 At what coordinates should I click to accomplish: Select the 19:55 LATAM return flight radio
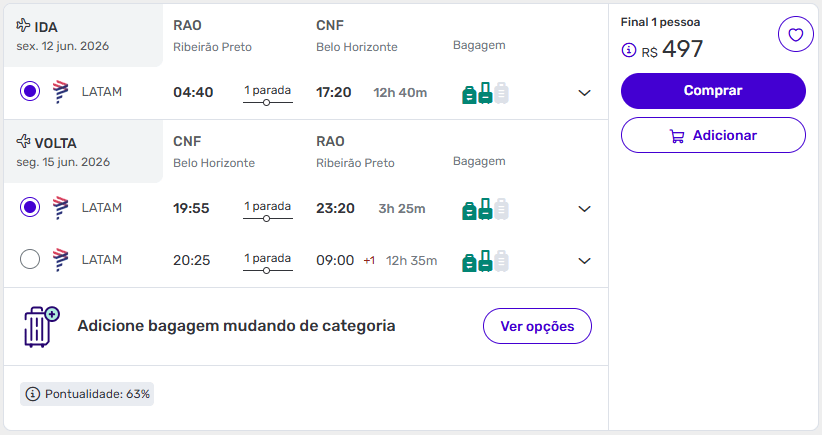(30, 208)
